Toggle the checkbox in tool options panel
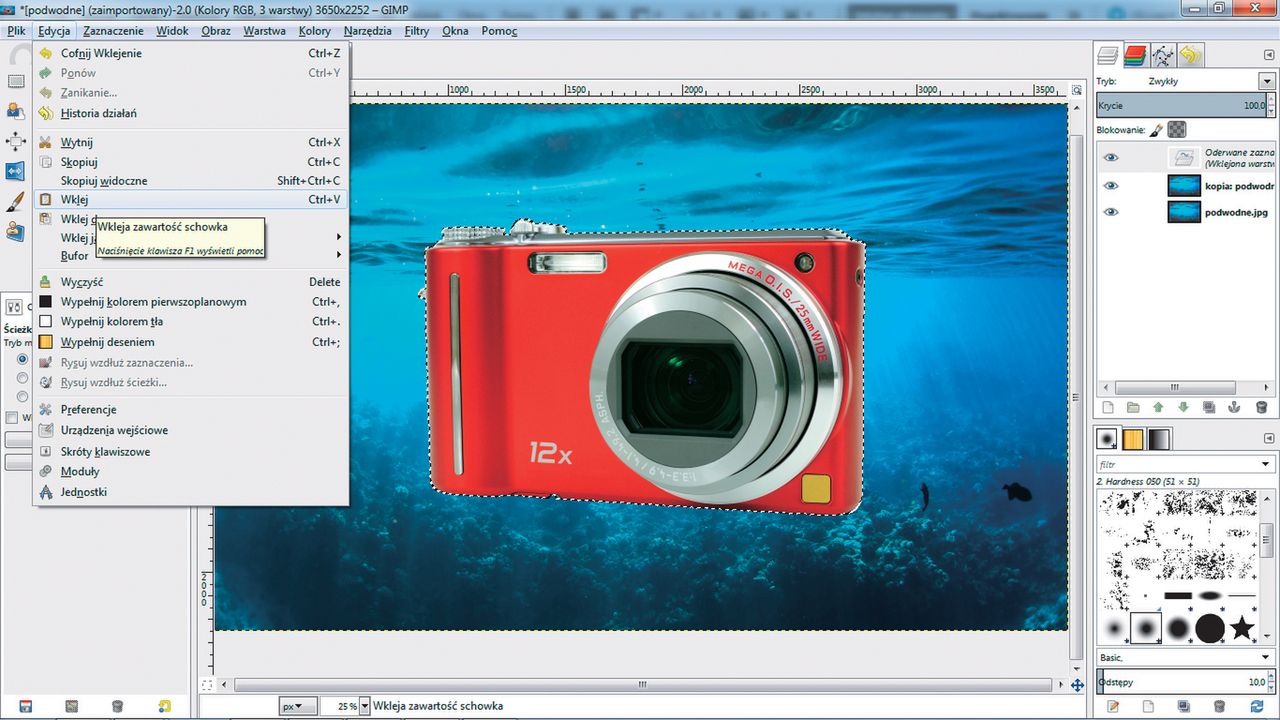Screen dimensions: 1280x720 coord(12,418)
